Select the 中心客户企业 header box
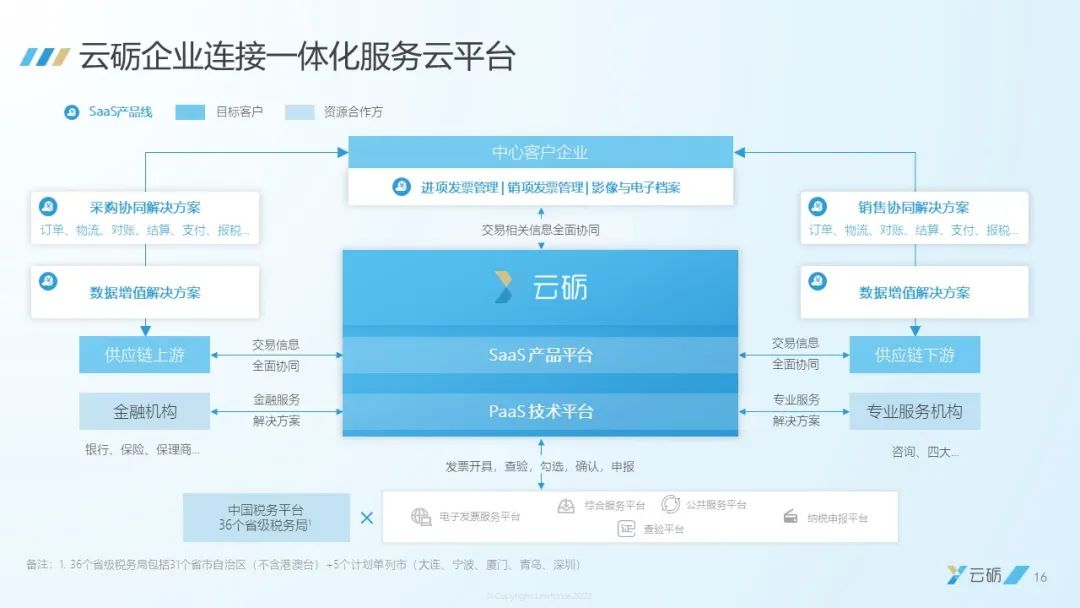Image resolution: width=1080 pixels, height=608 pixels. 541,152
